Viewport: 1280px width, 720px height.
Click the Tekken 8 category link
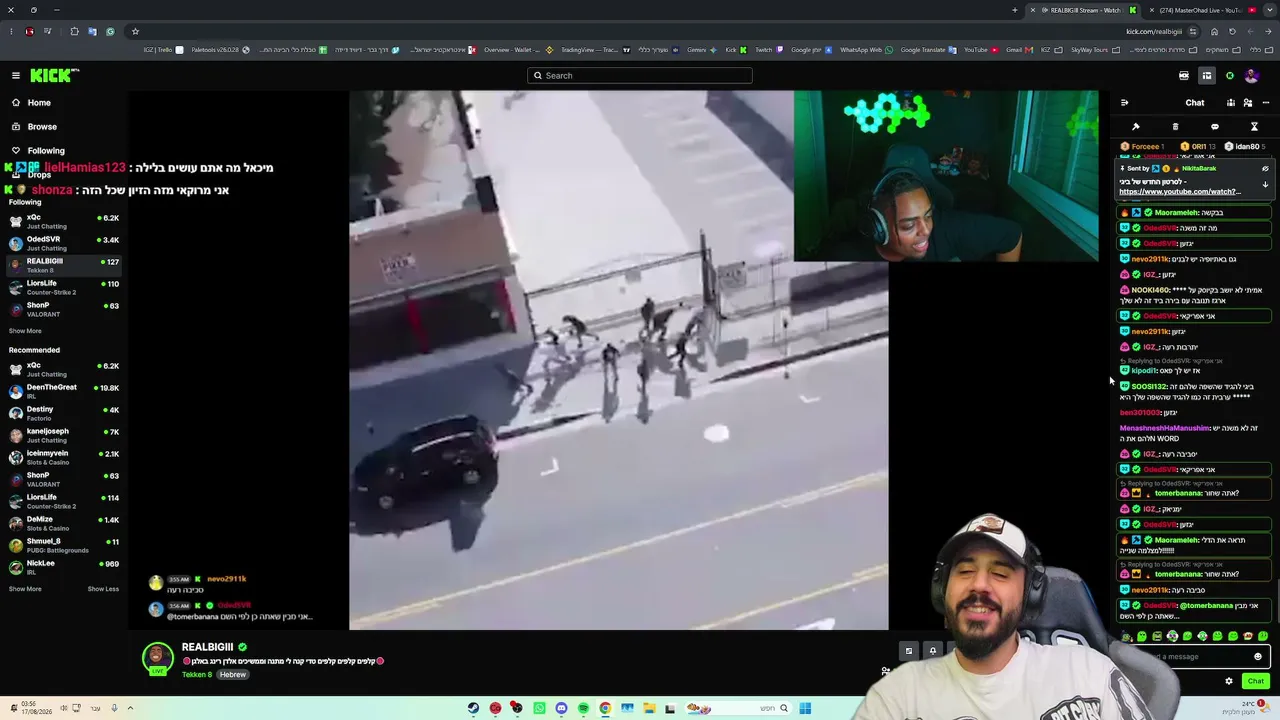tap(197, 675)
